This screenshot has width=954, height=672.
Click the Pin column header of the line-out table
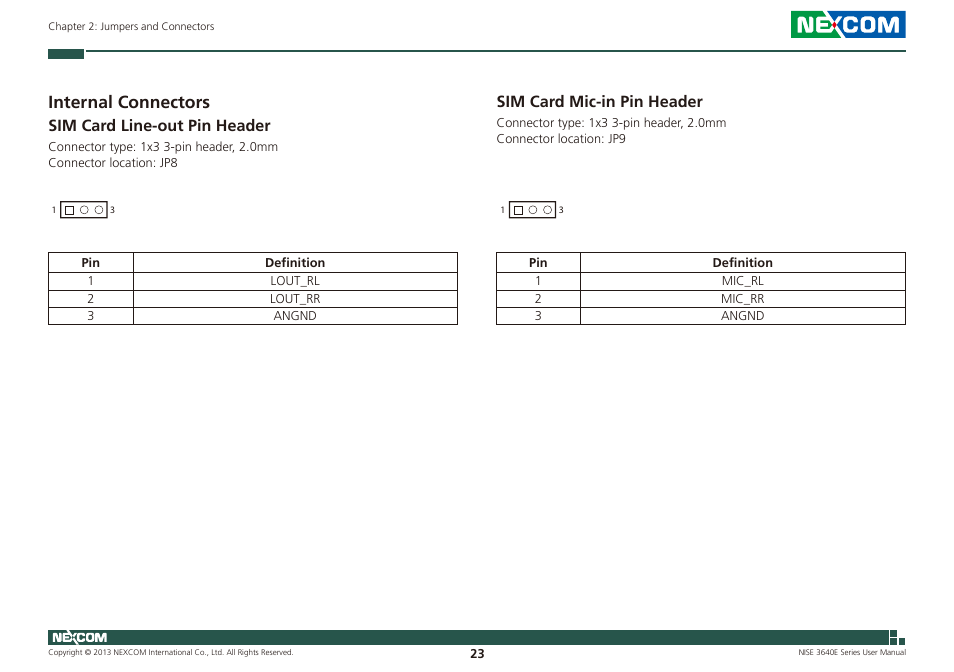[91, 263]
